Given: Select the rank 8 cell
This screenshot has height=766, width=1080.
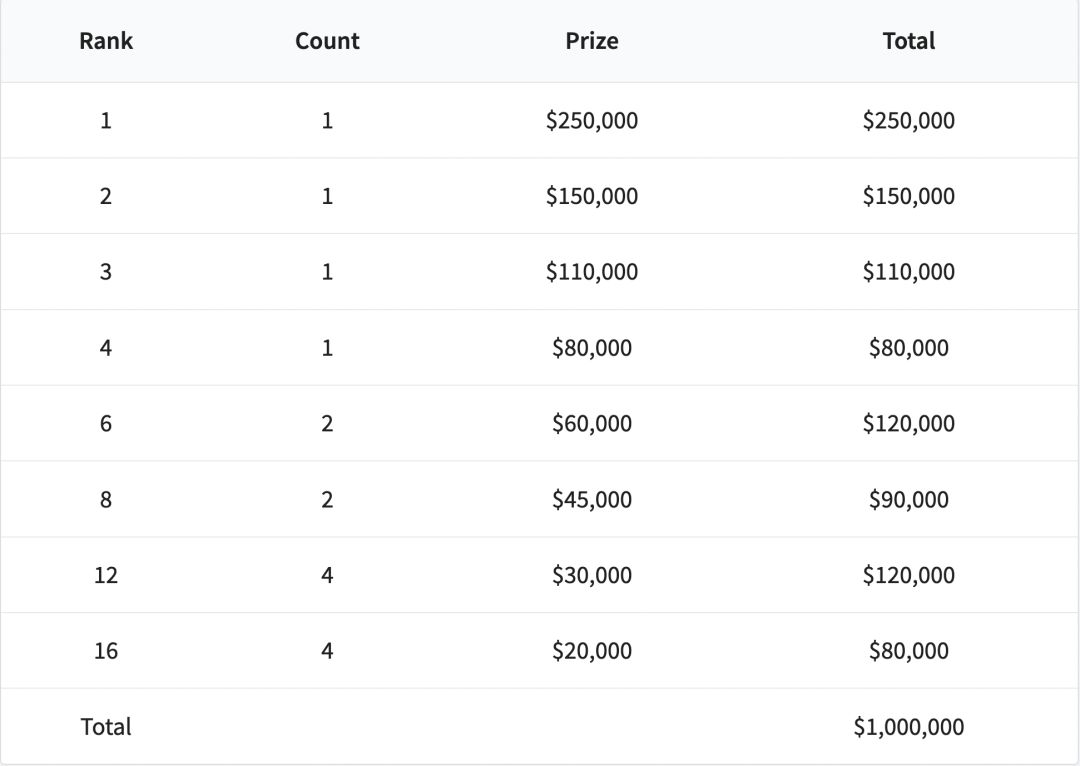Looking at the screenshot, I should 106,499.
